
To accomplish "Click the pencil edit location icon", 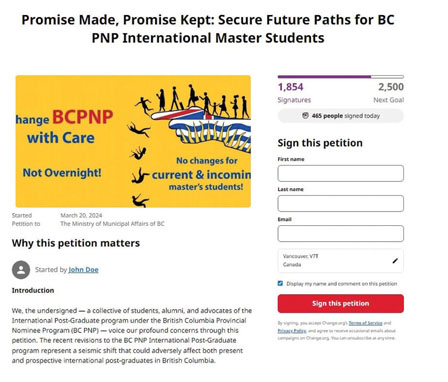I will tap(395, 261).
